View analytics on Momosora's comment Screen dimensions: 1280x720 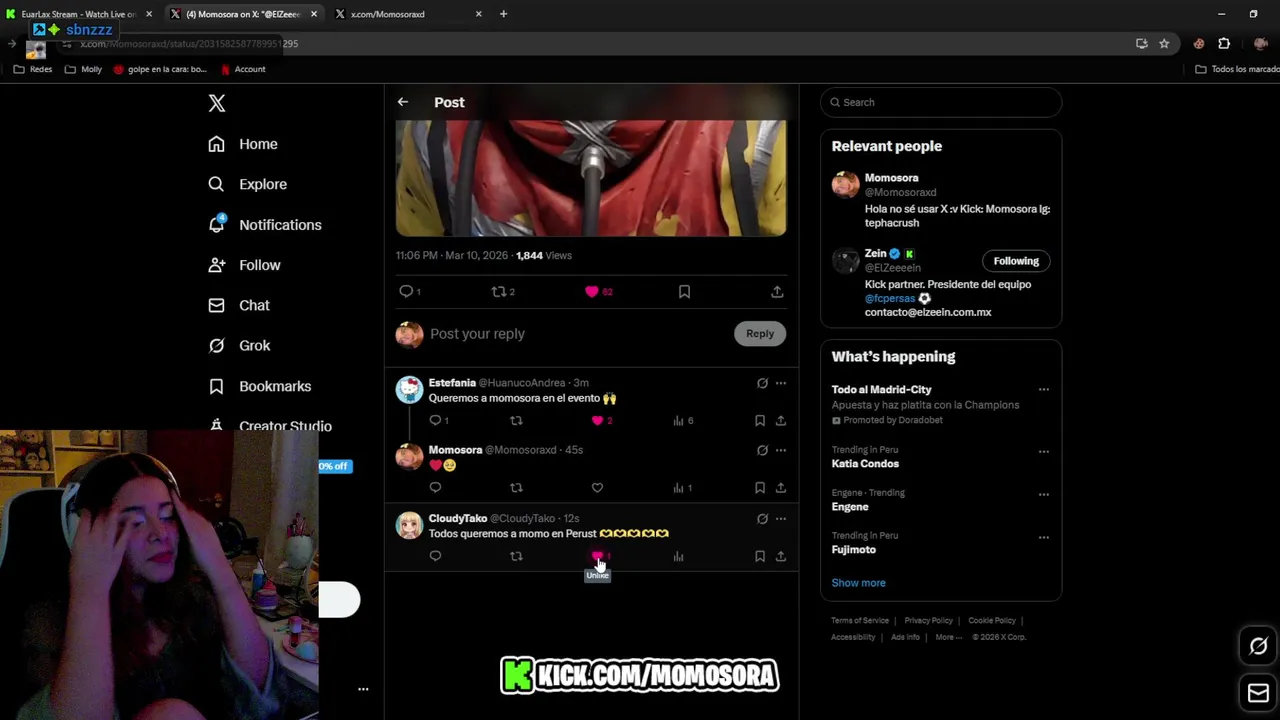coord(678,487)
